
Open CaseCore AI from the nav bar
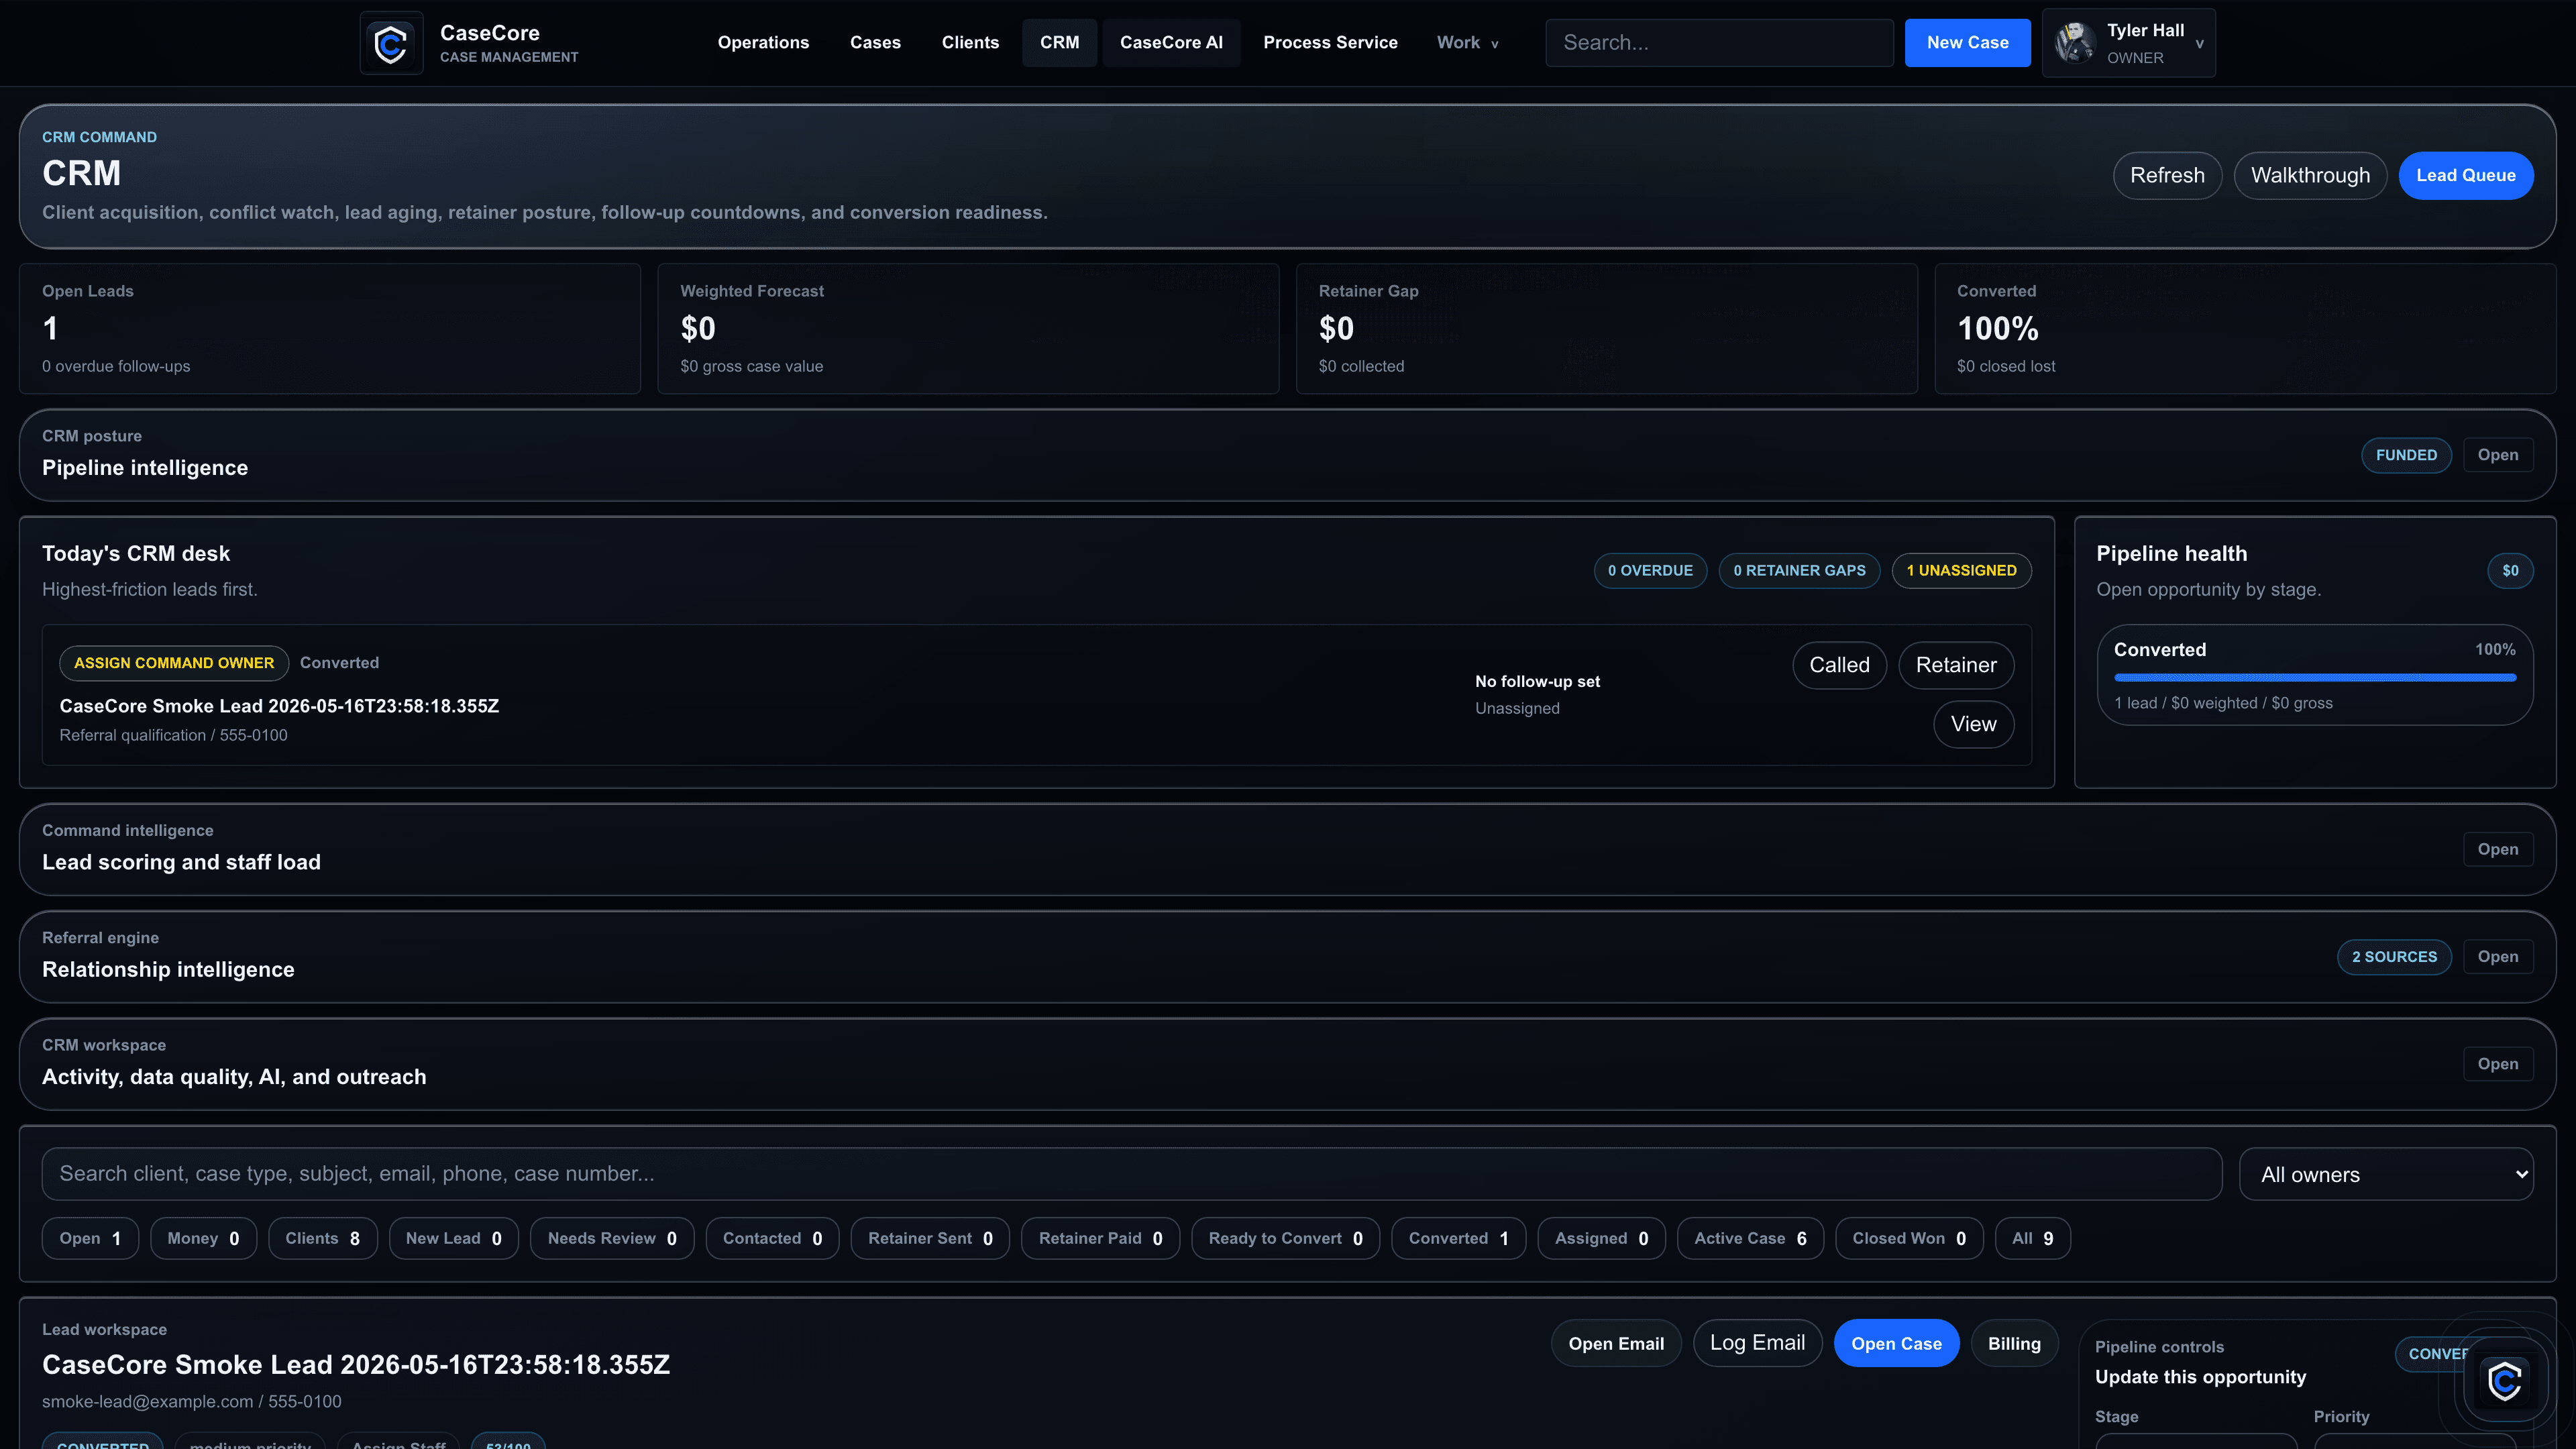tap(1171, 43)
